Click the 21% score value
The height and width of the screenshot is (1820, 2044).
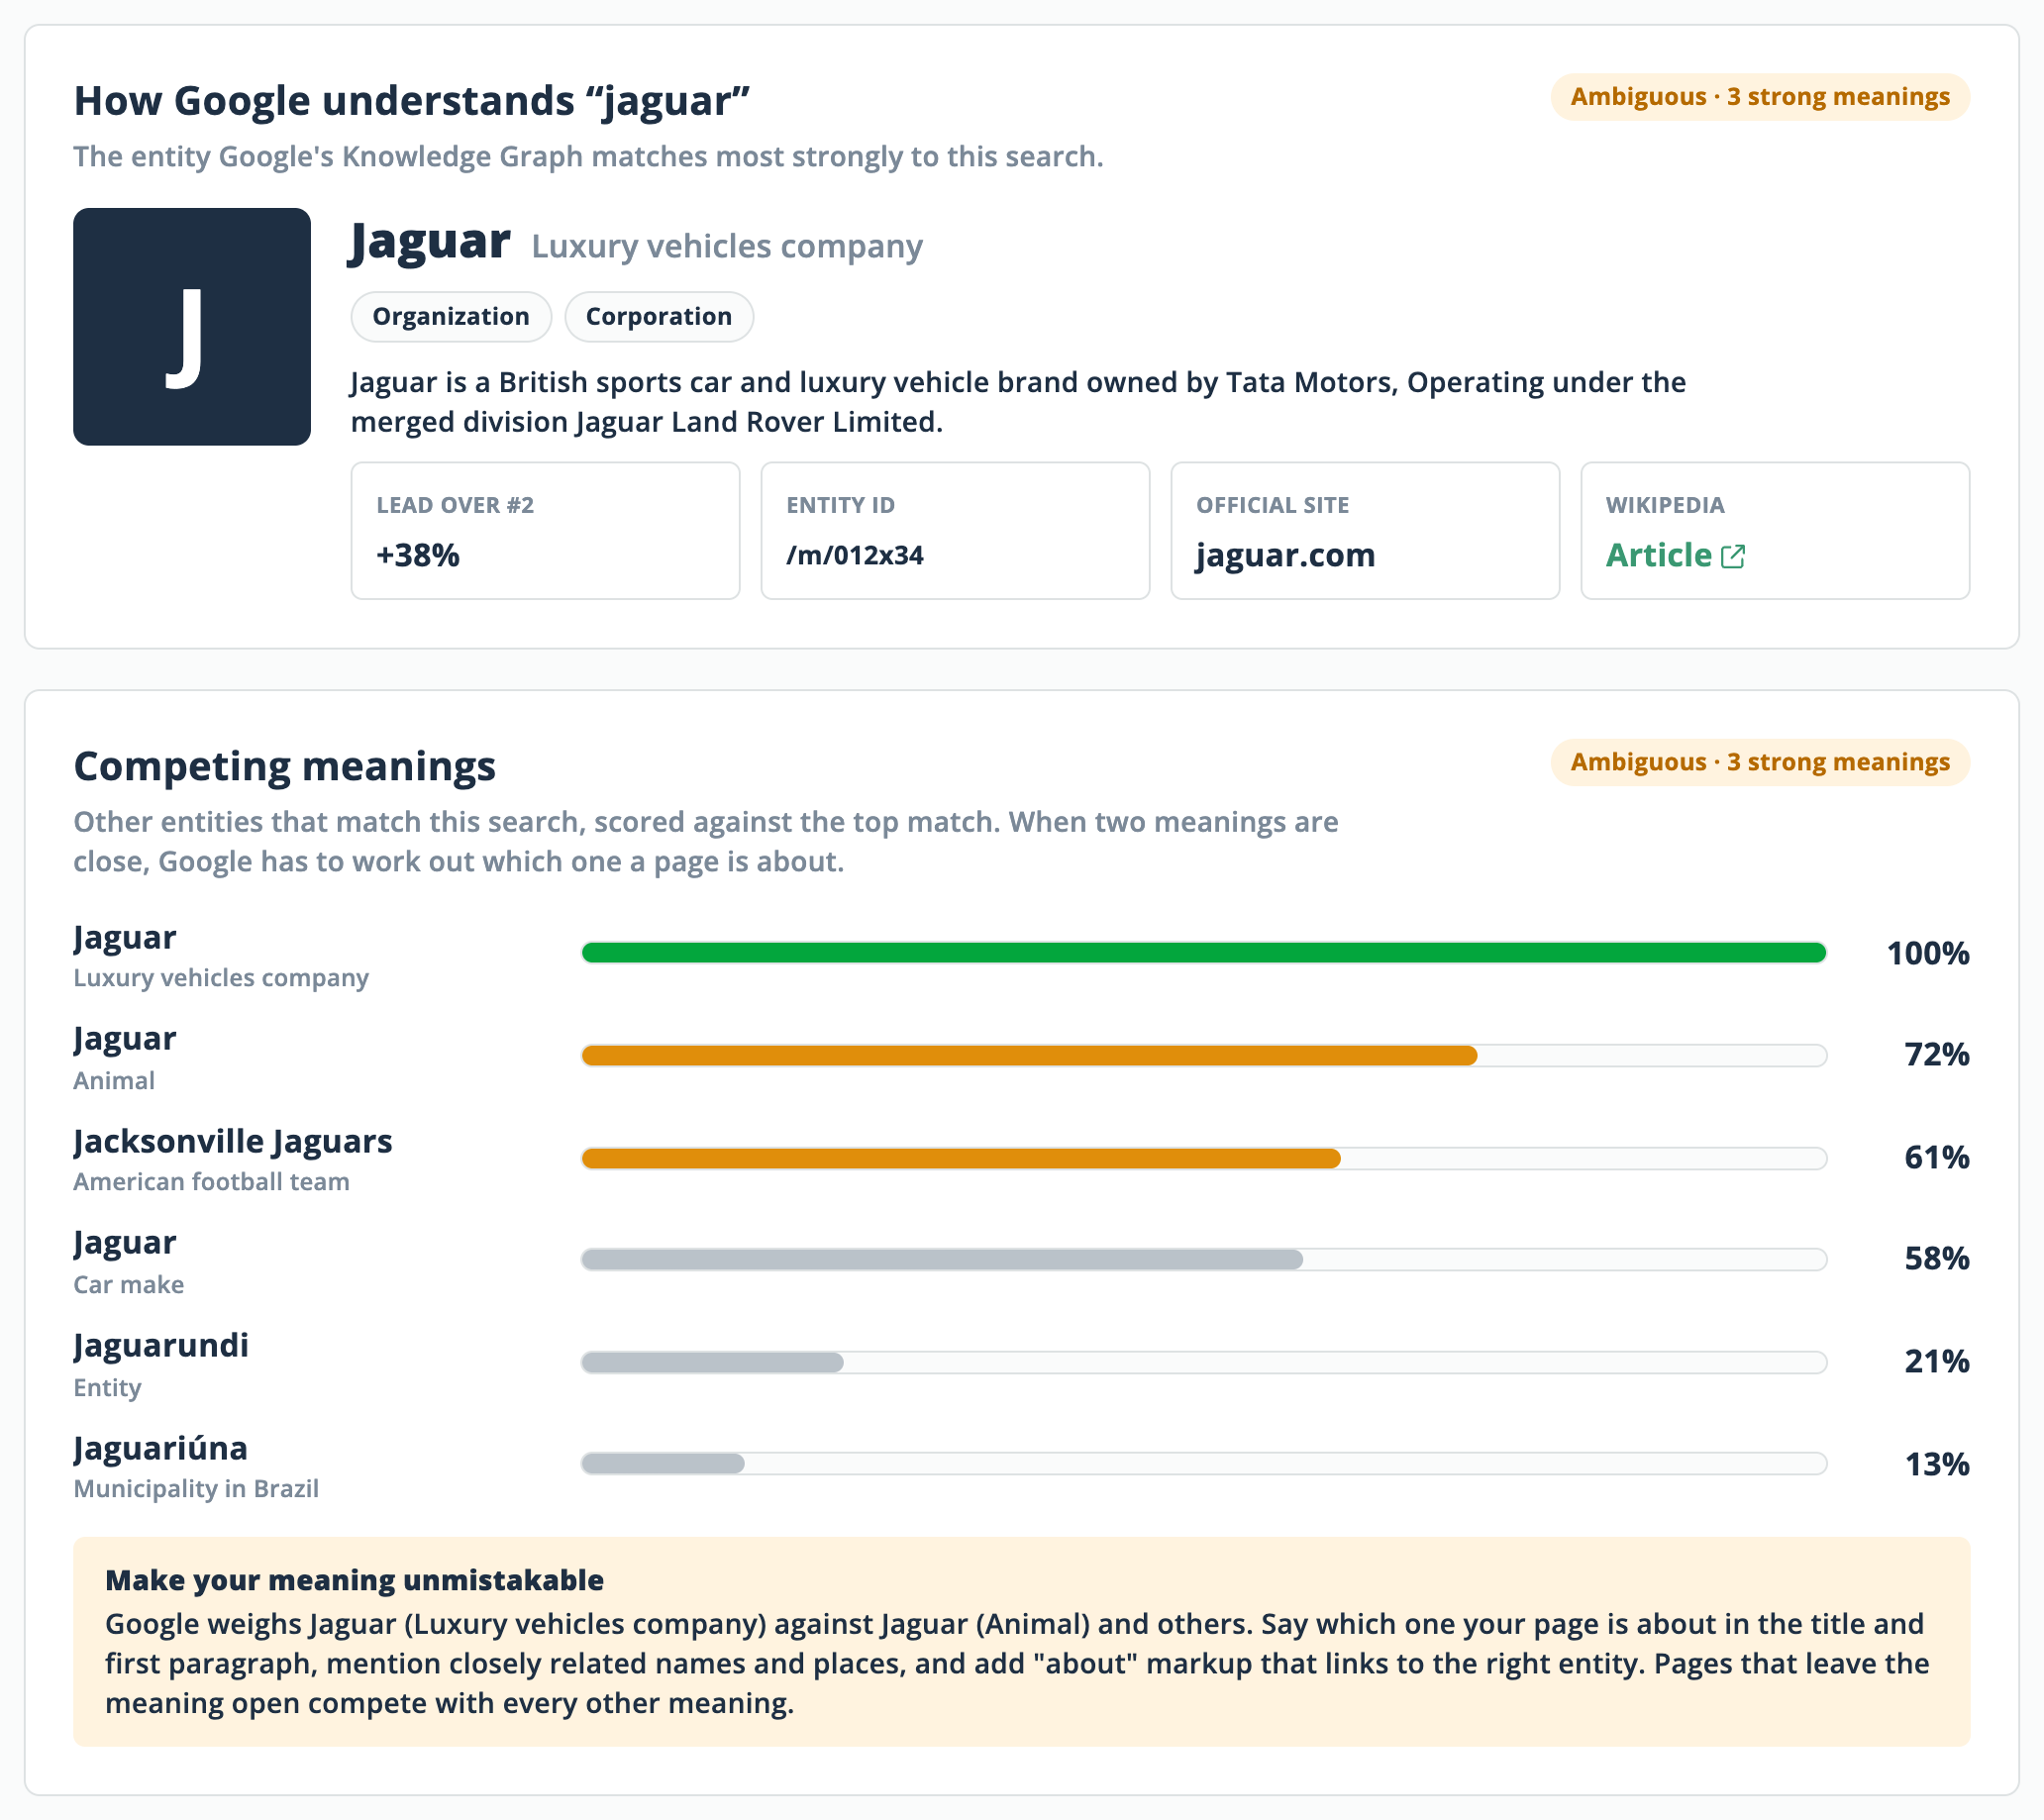coord(1937,1362)
